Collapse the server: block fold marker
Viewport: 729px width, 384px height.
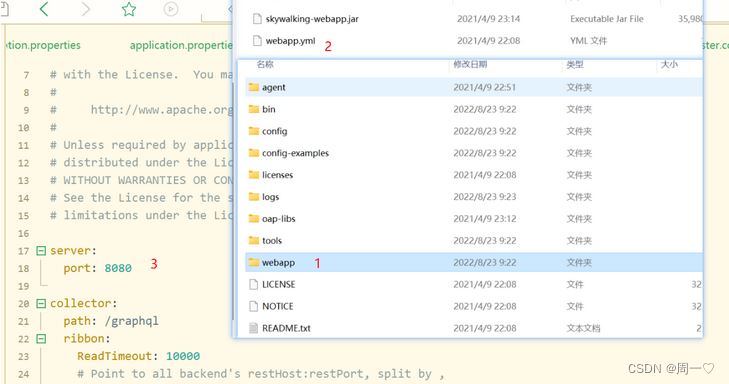[x=41, y=251]
